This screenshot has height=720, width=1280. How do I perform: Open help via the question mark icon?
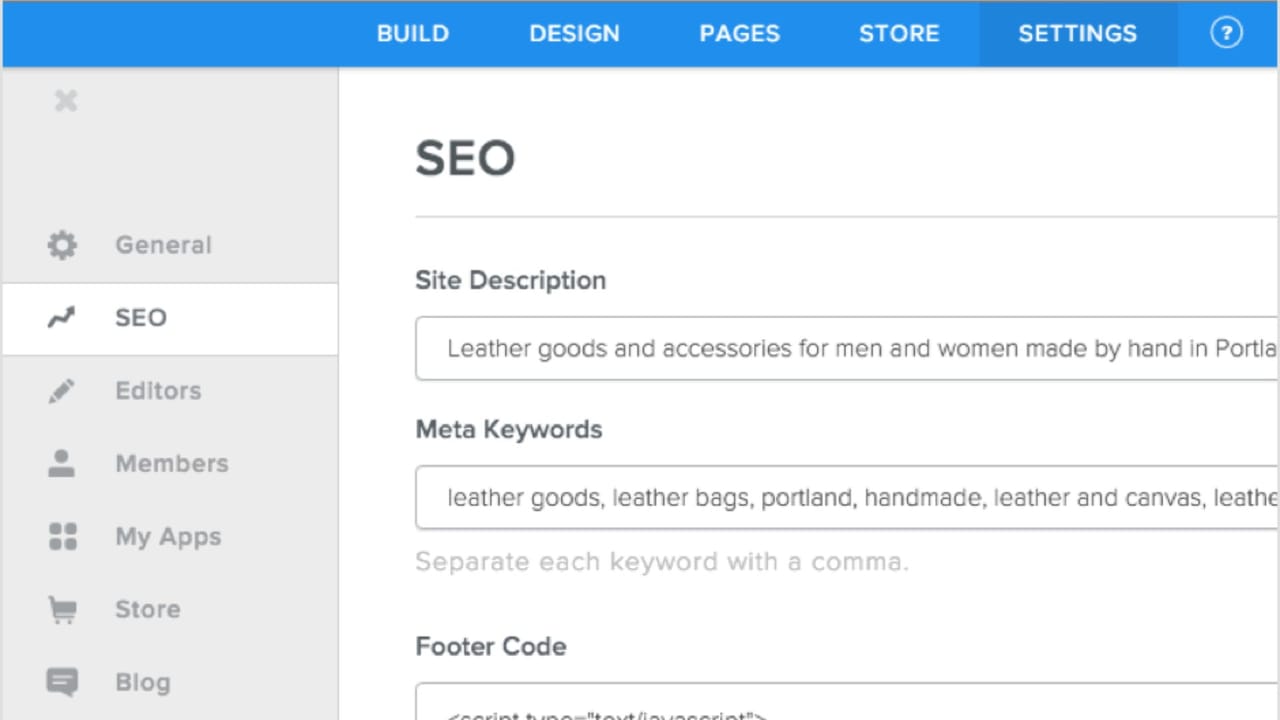point(1226,33)
